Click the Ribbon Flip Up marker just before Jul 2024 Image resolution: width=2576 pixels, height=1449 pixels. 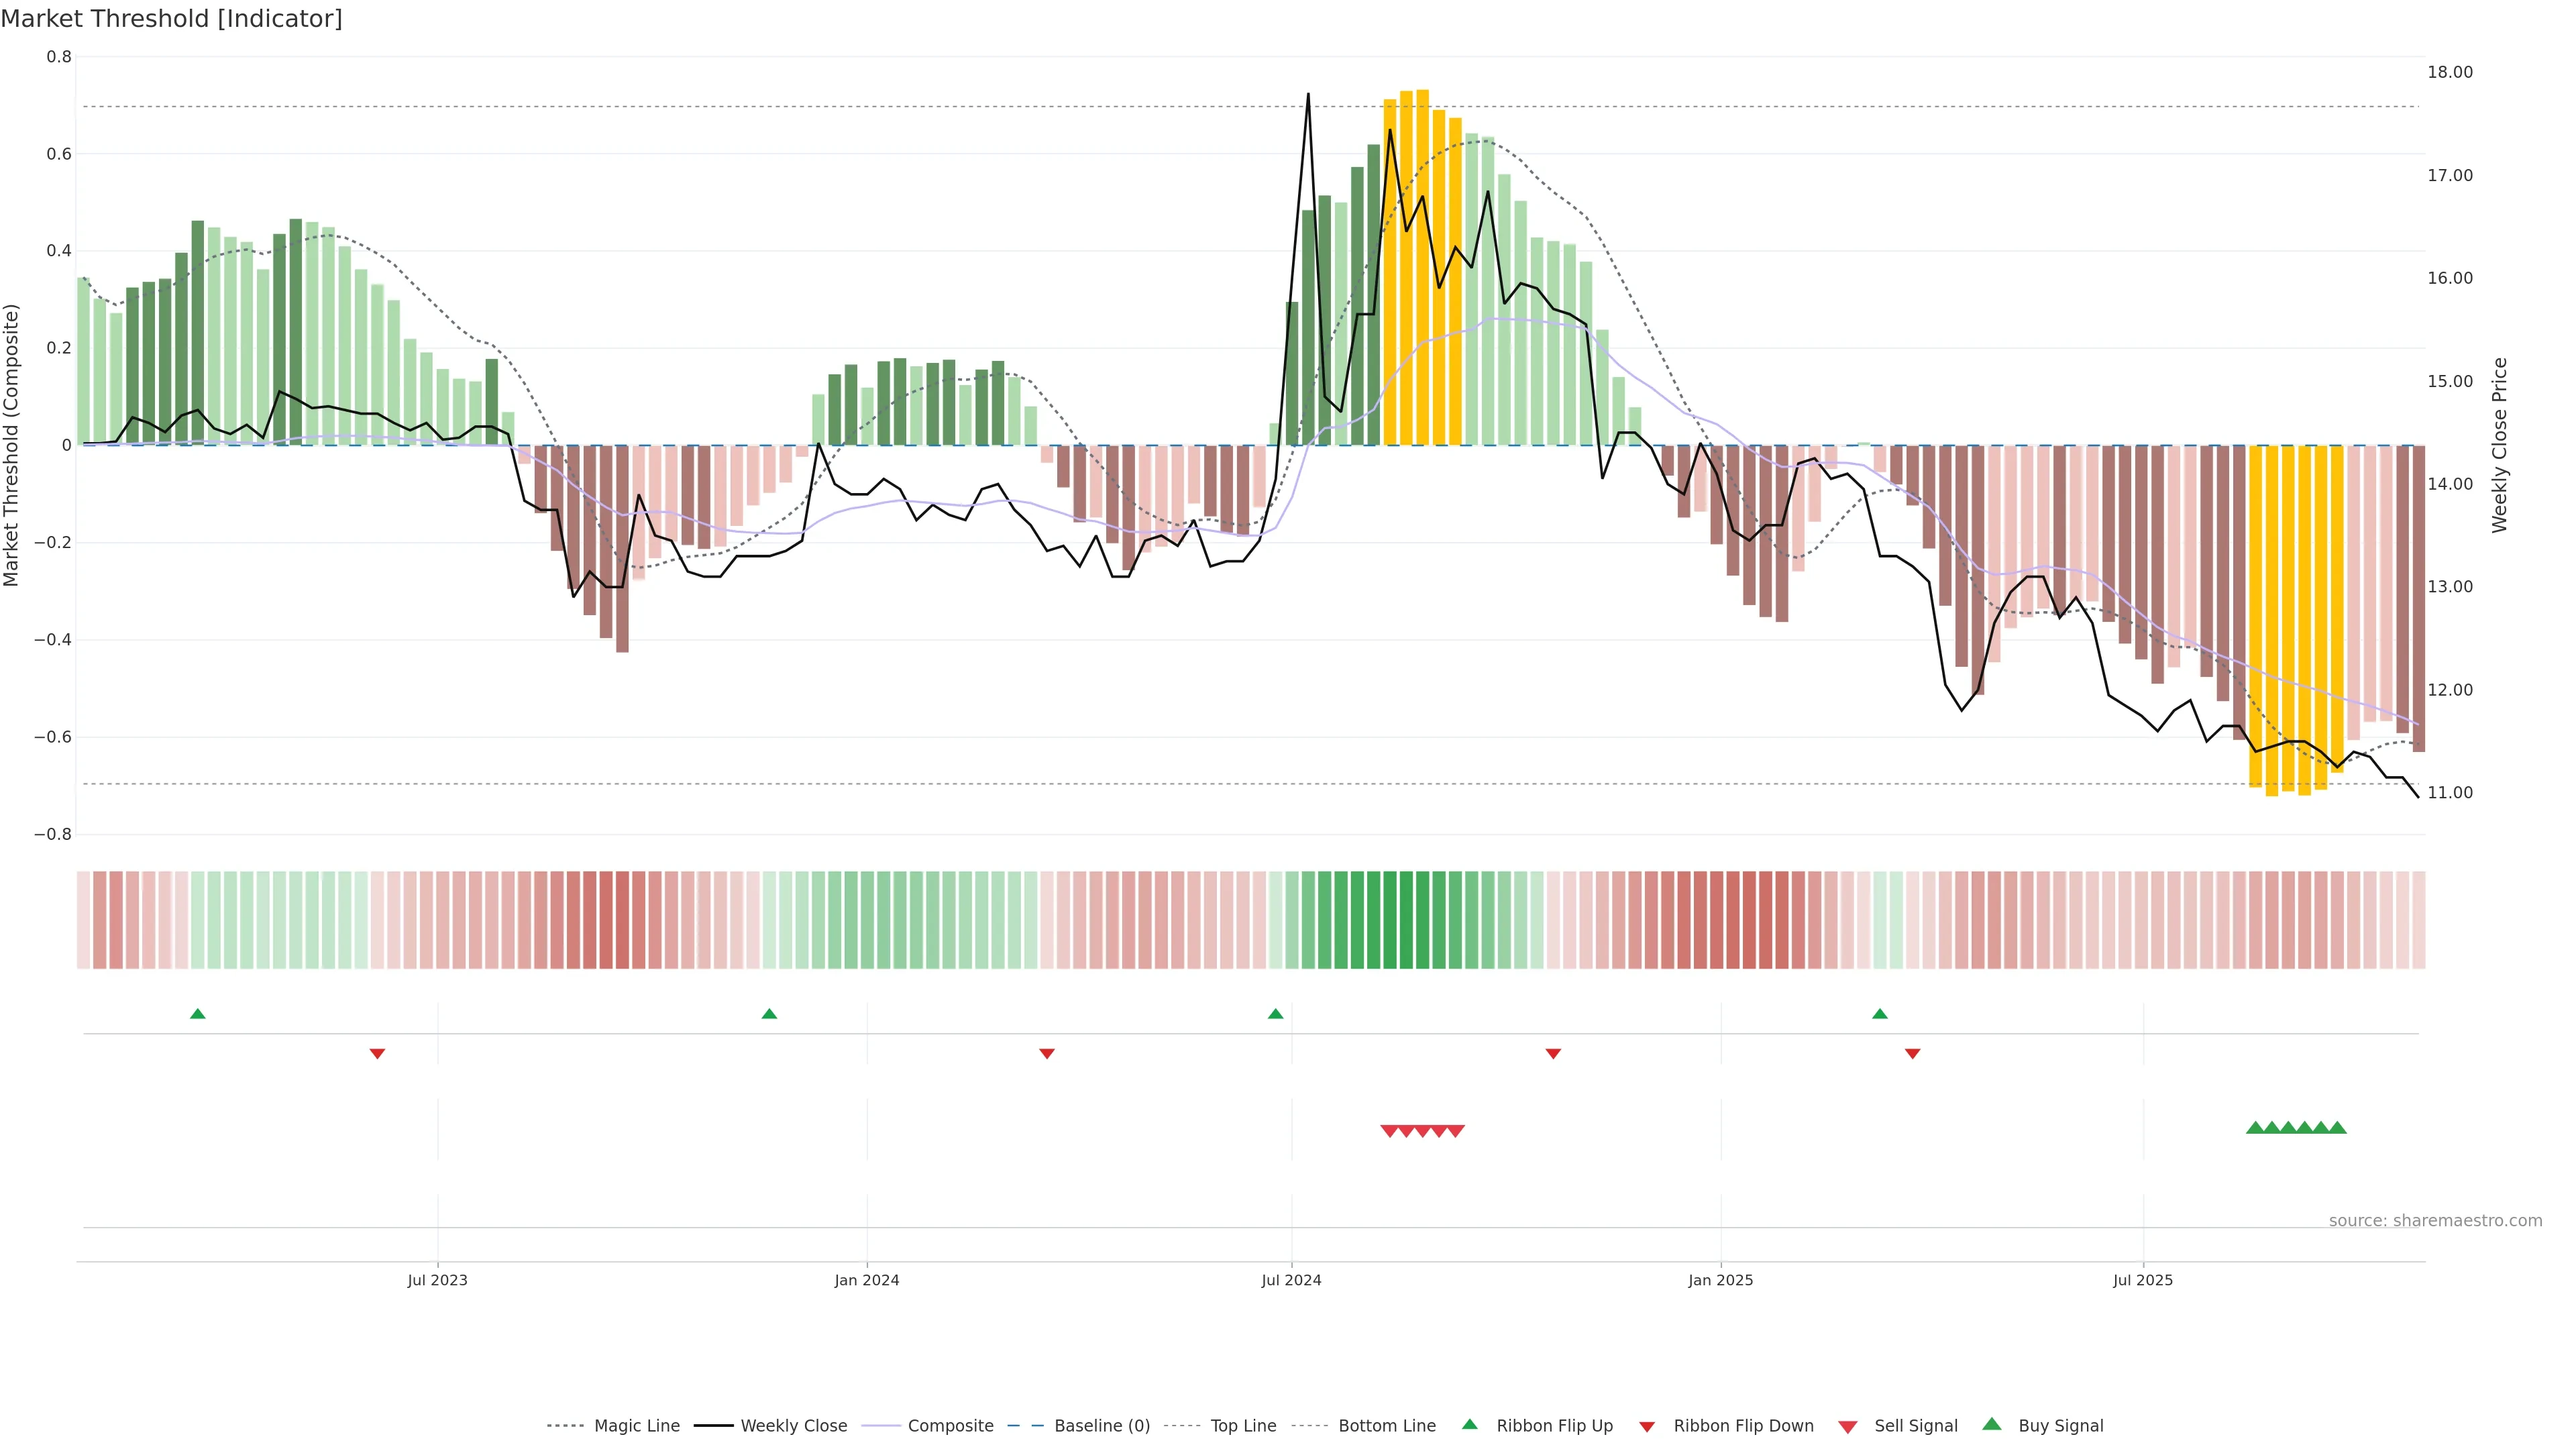pos(1275,1014)
